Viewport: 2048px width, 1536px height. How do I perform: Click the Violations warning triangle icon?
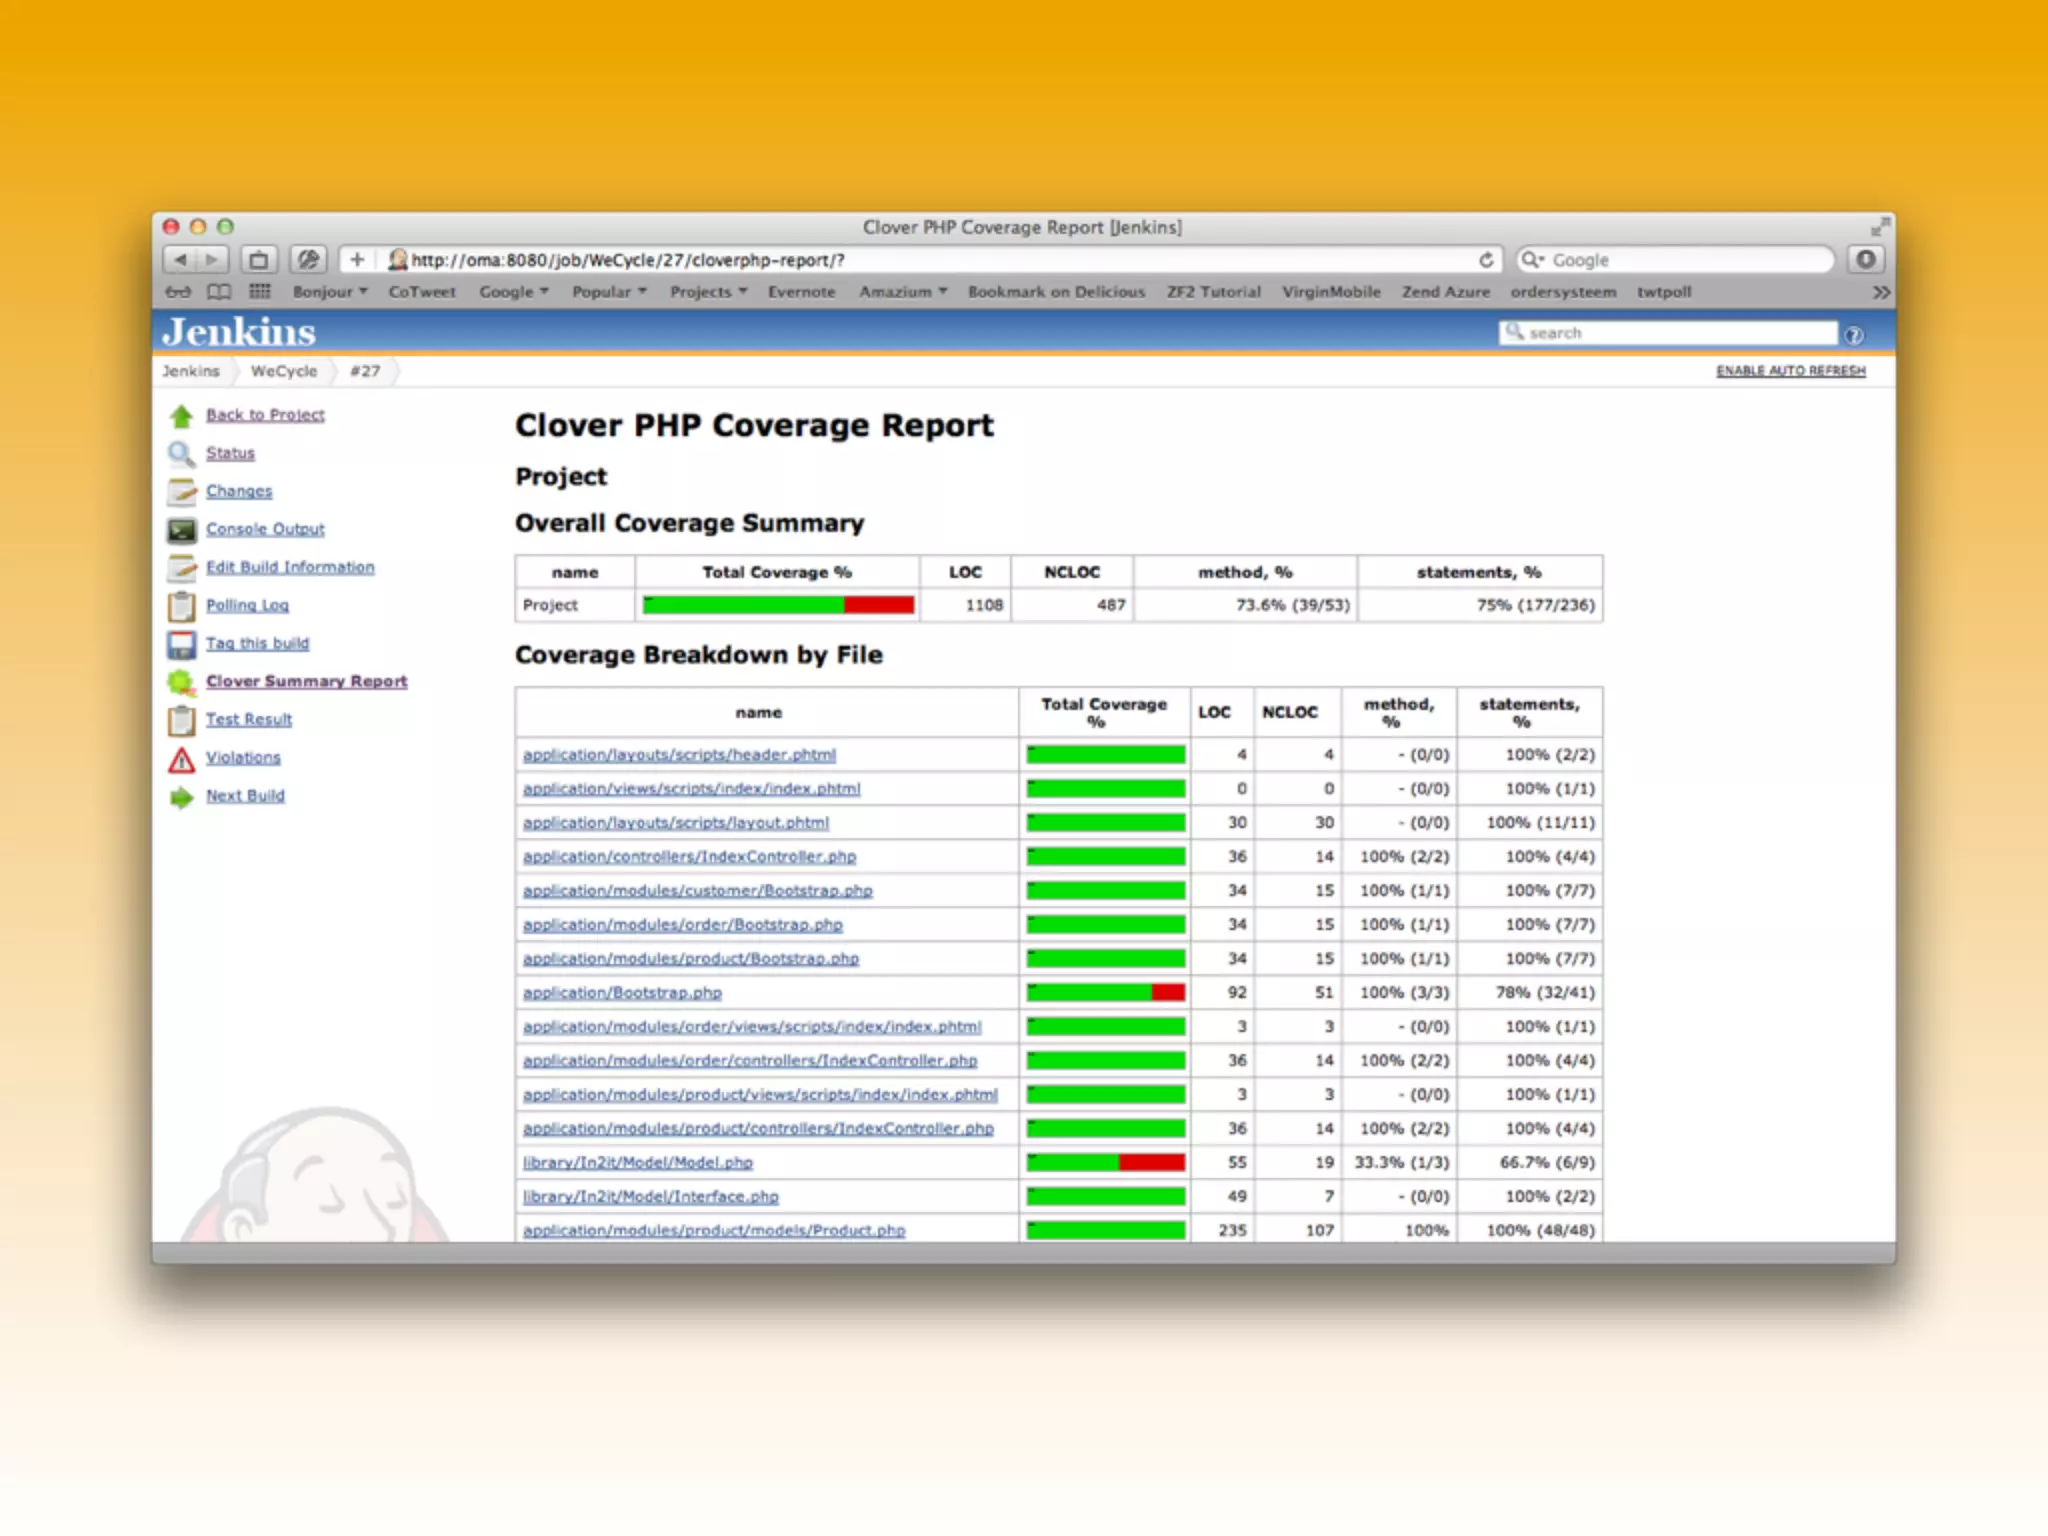click(x=181, y=760)
